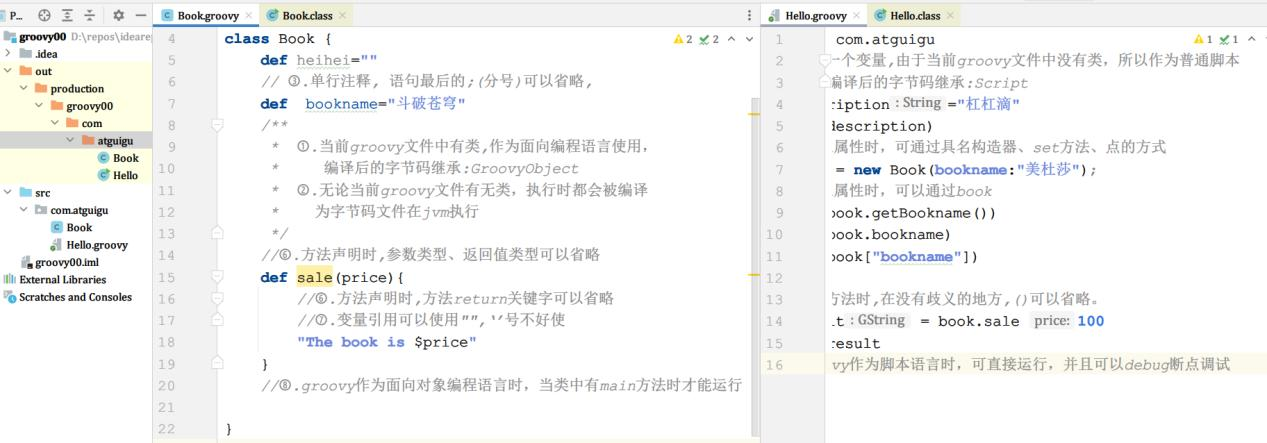
Task: Fold the sale method at line 15
Action: 216,277
